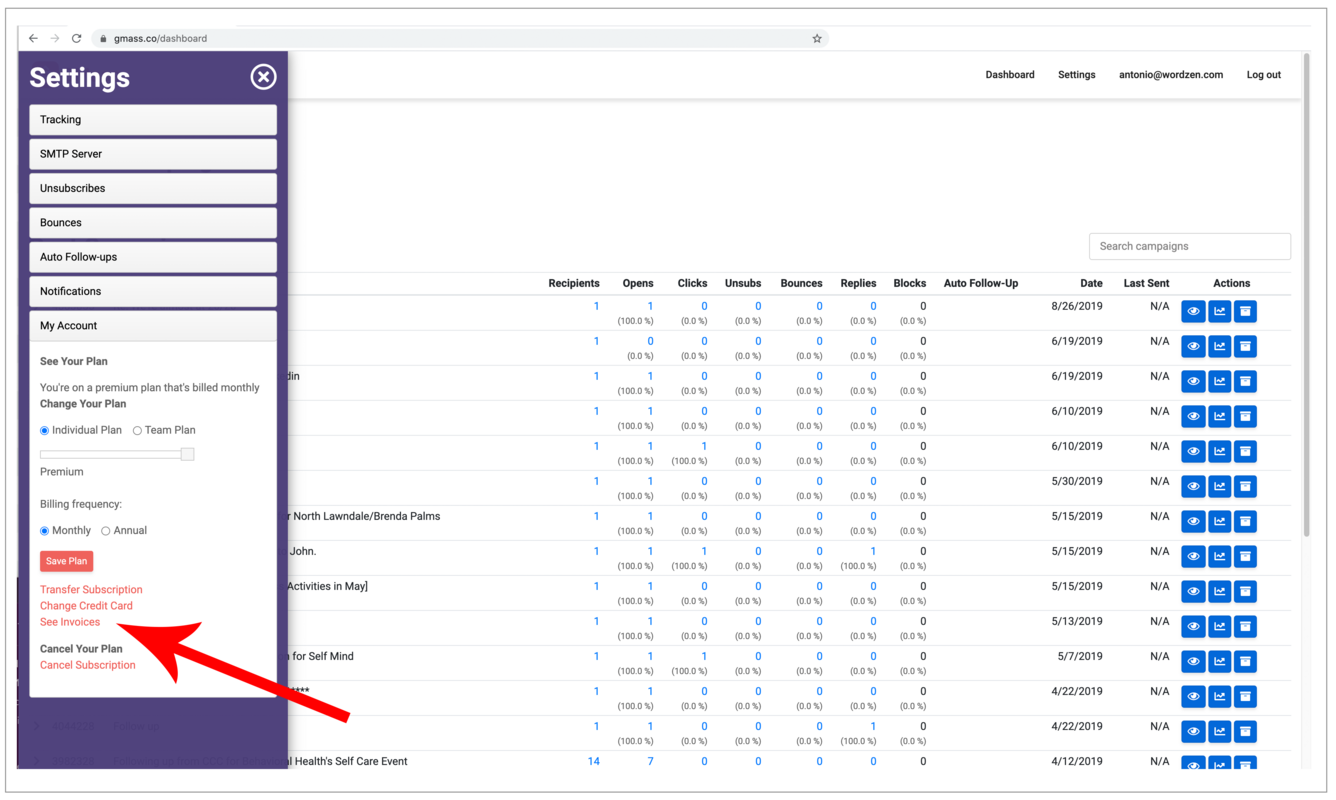This screenshot has height=800, width=1336.
Task: Archive the 5/30/2019 campaign
Action: 1245,487
